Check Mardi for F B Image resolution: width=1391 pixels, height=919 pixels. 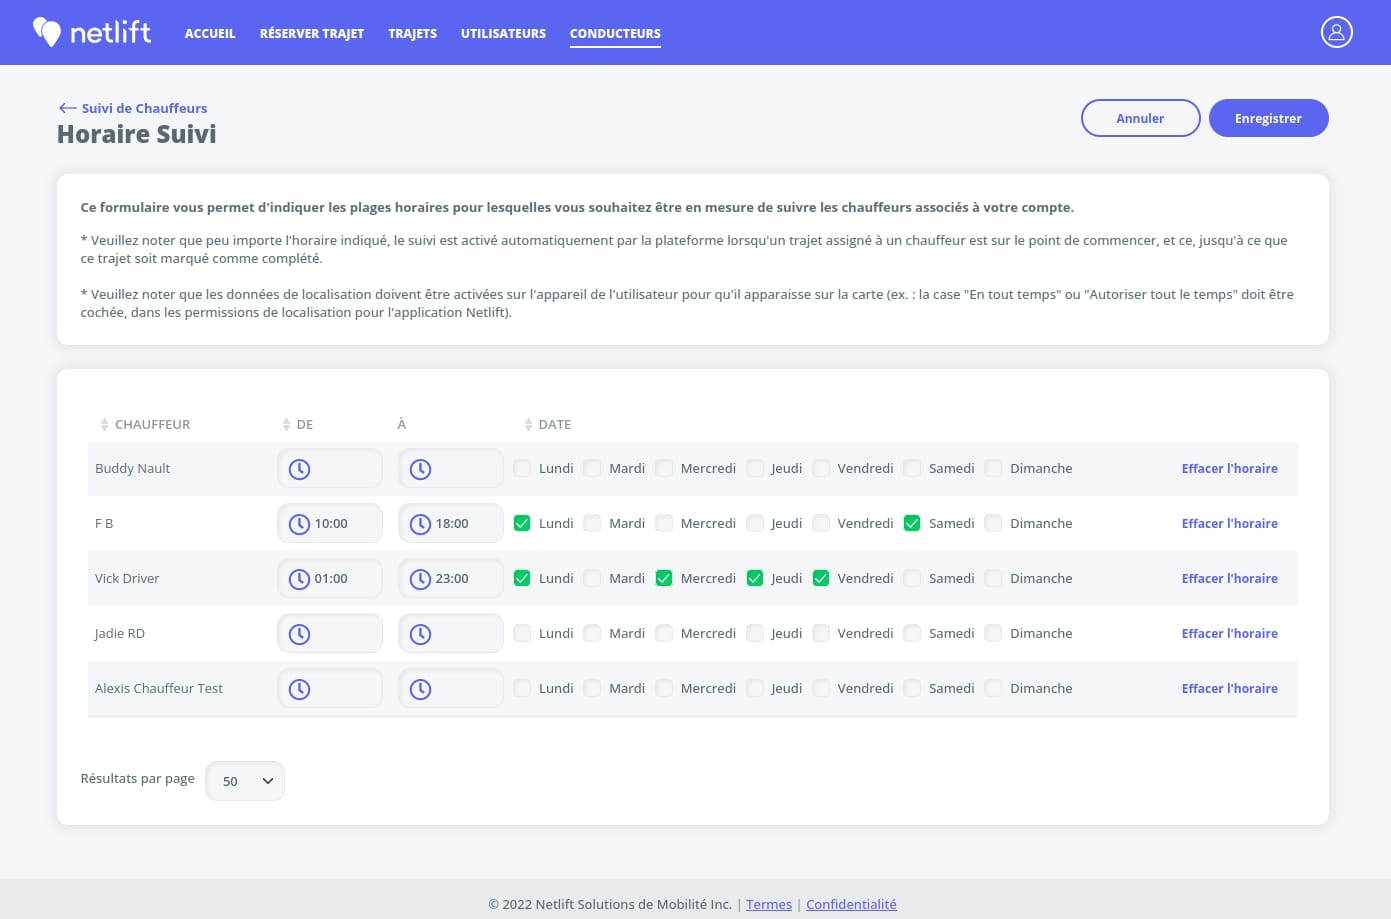tap(592, 523)
